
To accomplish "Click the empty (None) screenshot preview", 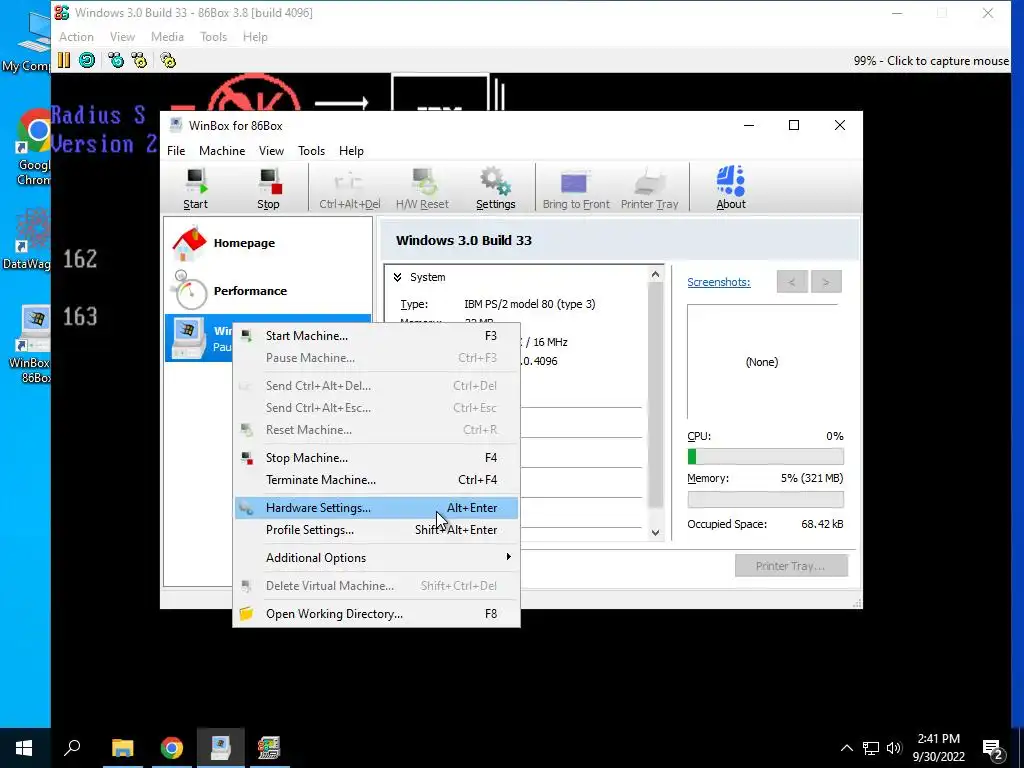I will pos(762,362).
